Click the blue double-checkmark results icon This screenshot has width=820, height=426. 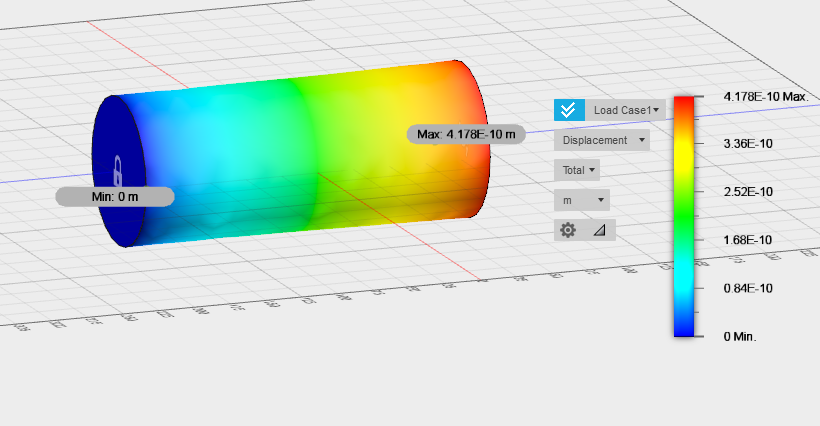coord(569,110)
